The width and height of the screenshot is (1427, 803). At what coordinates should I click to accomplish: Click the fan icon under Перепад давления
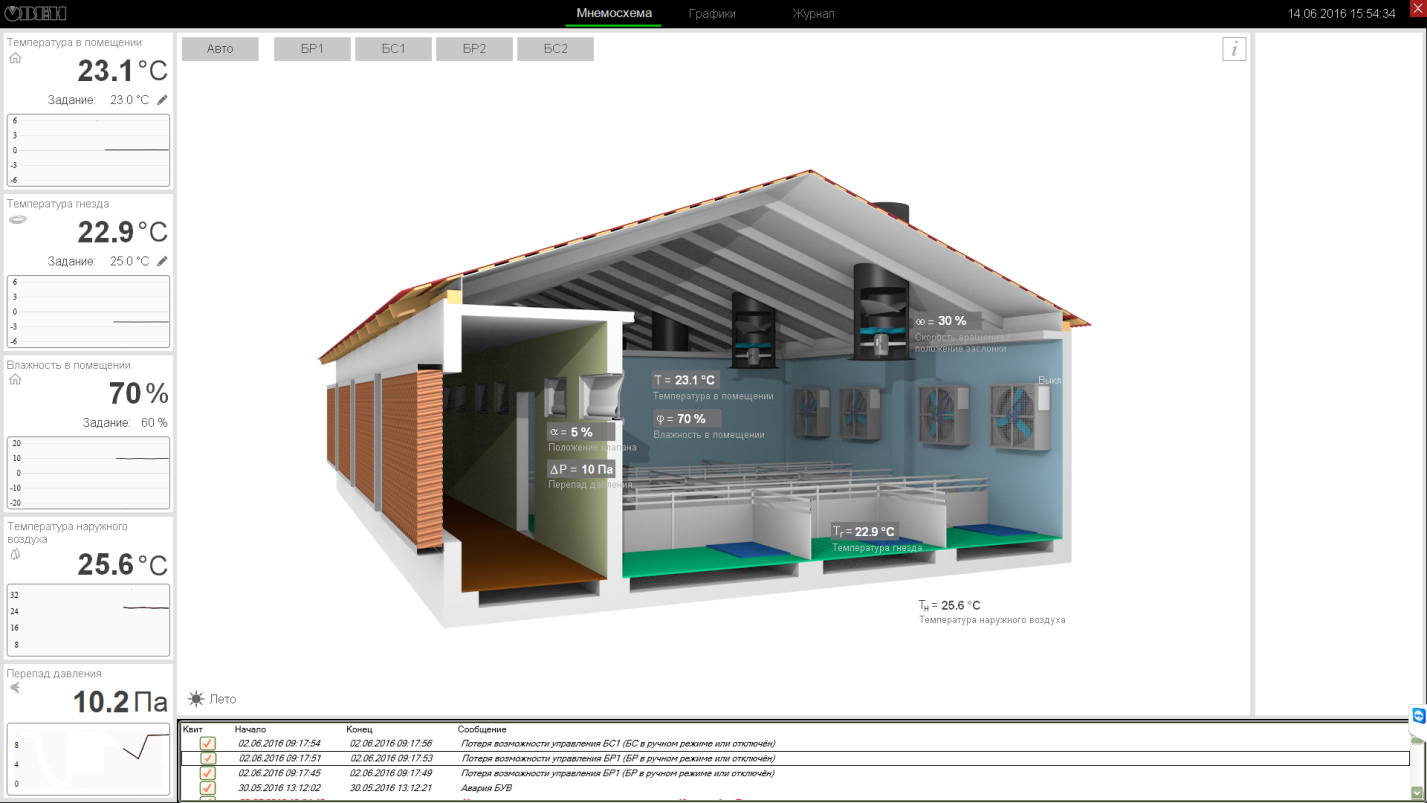point(15,688)
